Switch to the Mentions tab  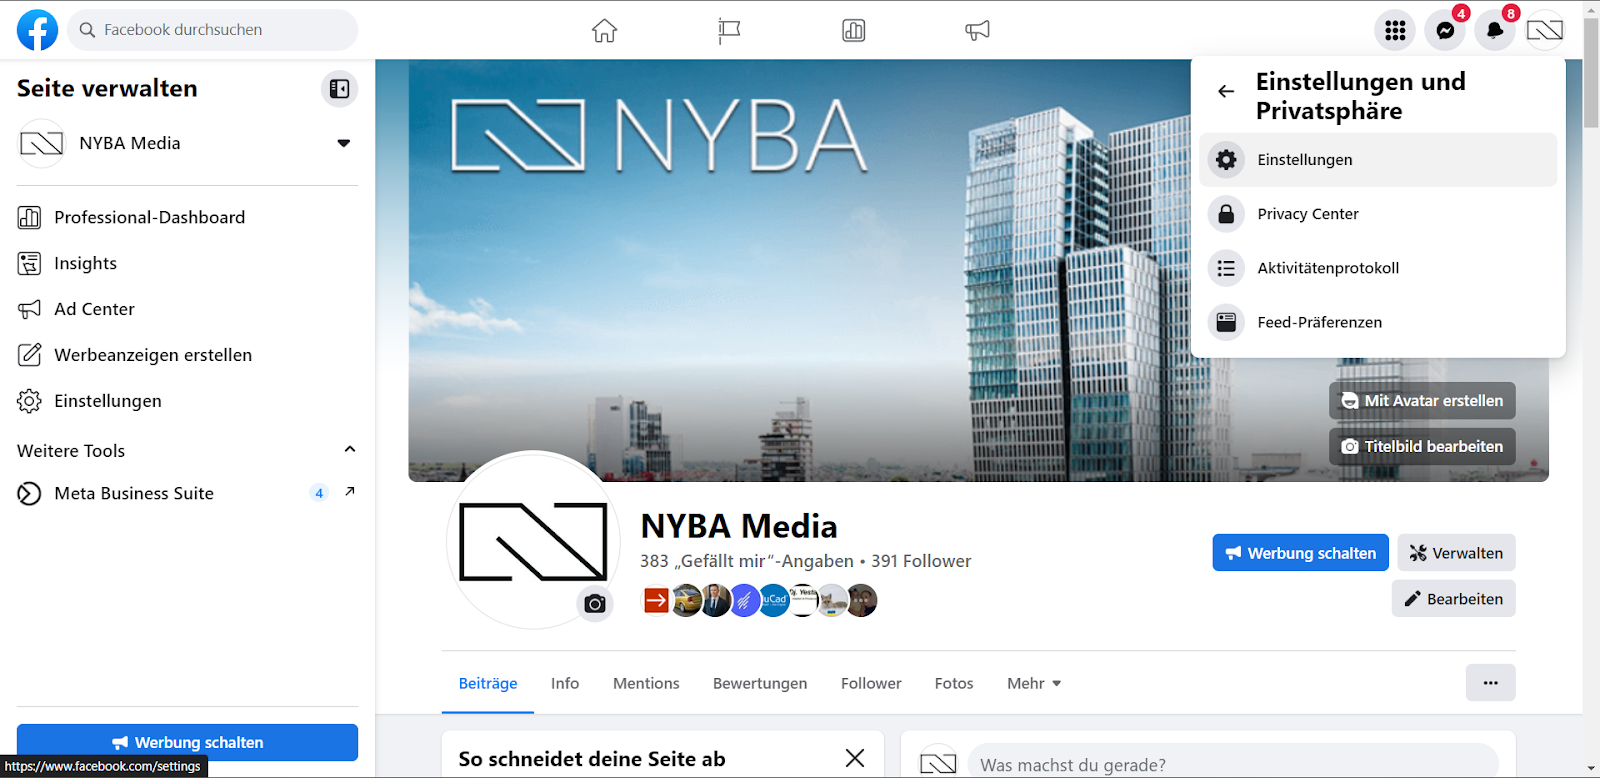(646, 683)
